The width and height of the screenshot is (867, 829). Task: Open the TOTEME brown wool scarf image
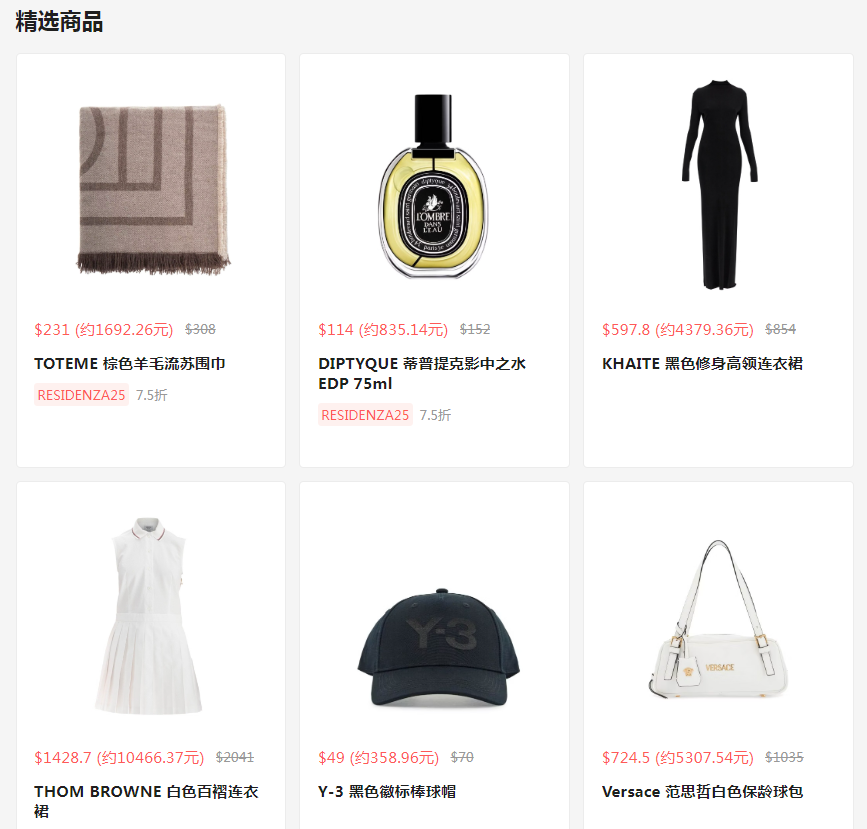click(x=153, y=189)
